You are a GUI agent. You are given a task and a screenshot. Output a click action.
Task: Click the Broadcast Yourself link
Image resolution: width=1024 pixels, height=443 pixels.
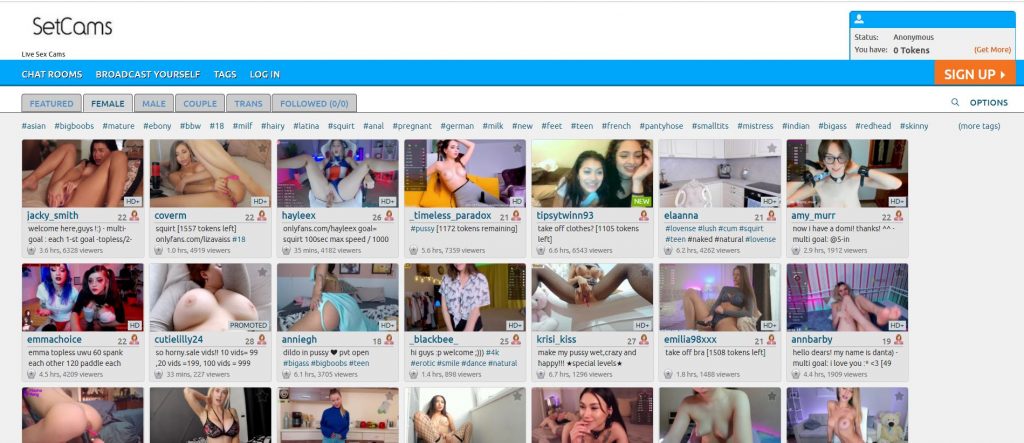148,74
